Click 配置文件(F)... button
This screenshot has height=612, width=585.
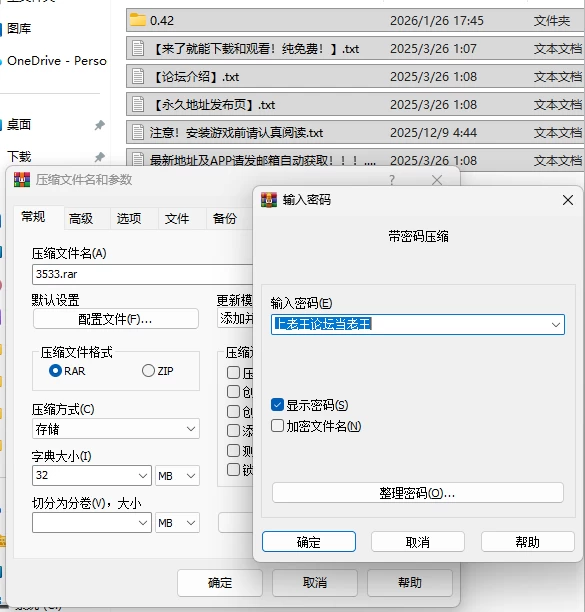click(116, 319)
